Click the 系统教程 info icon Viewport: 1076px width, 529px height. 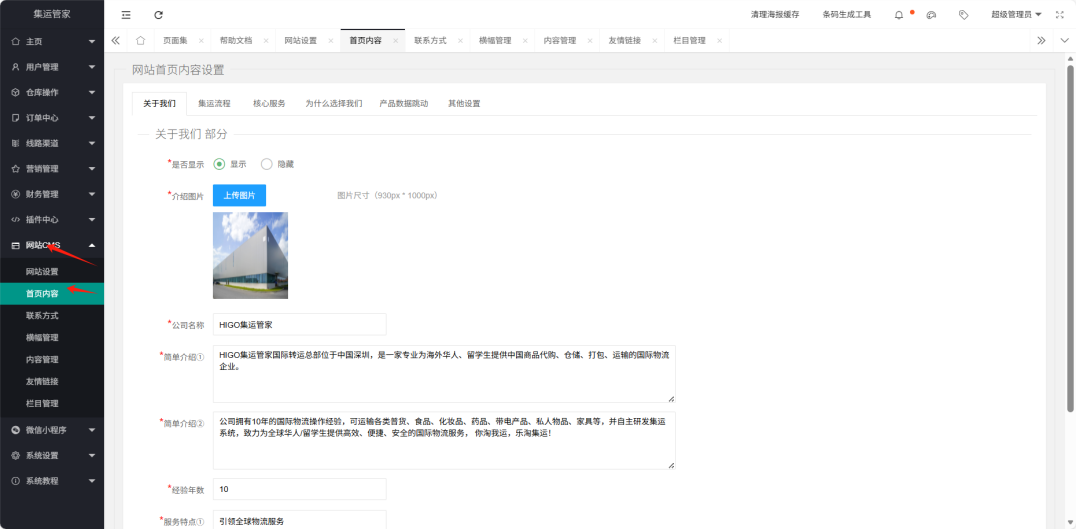point(16,481)
